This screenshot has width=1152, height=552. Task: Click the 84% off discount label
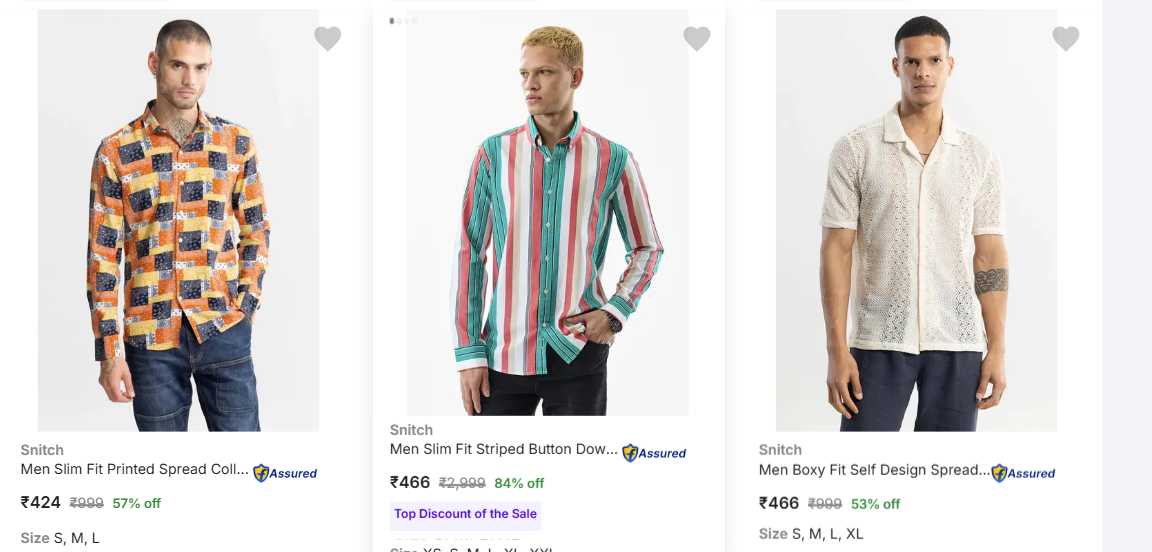[x=519, y=483]
